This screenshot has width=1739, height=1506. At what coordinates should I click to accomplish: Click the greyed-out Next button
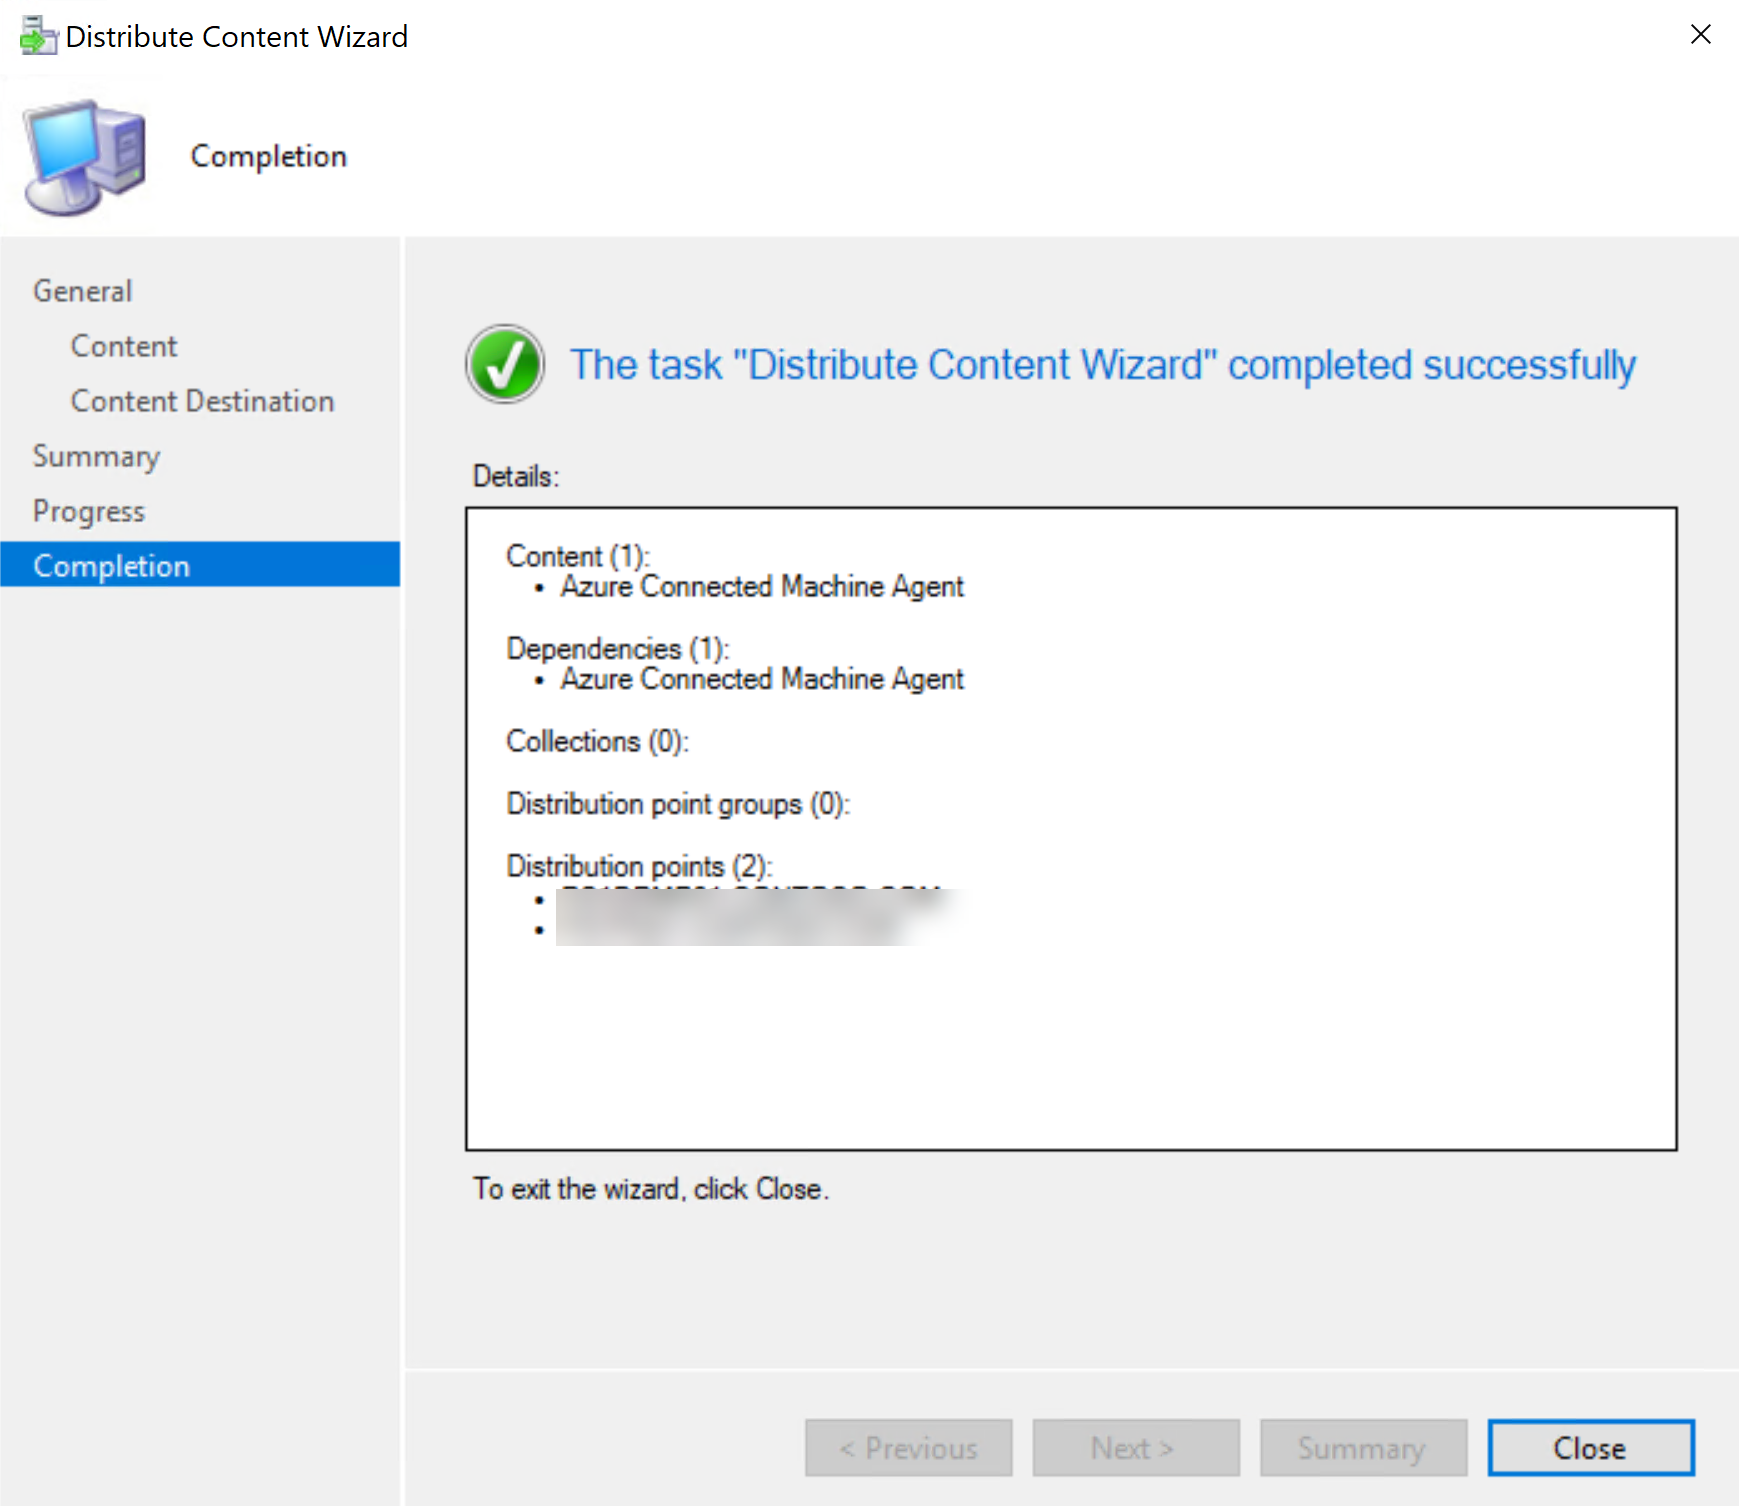(1135, 1447)
